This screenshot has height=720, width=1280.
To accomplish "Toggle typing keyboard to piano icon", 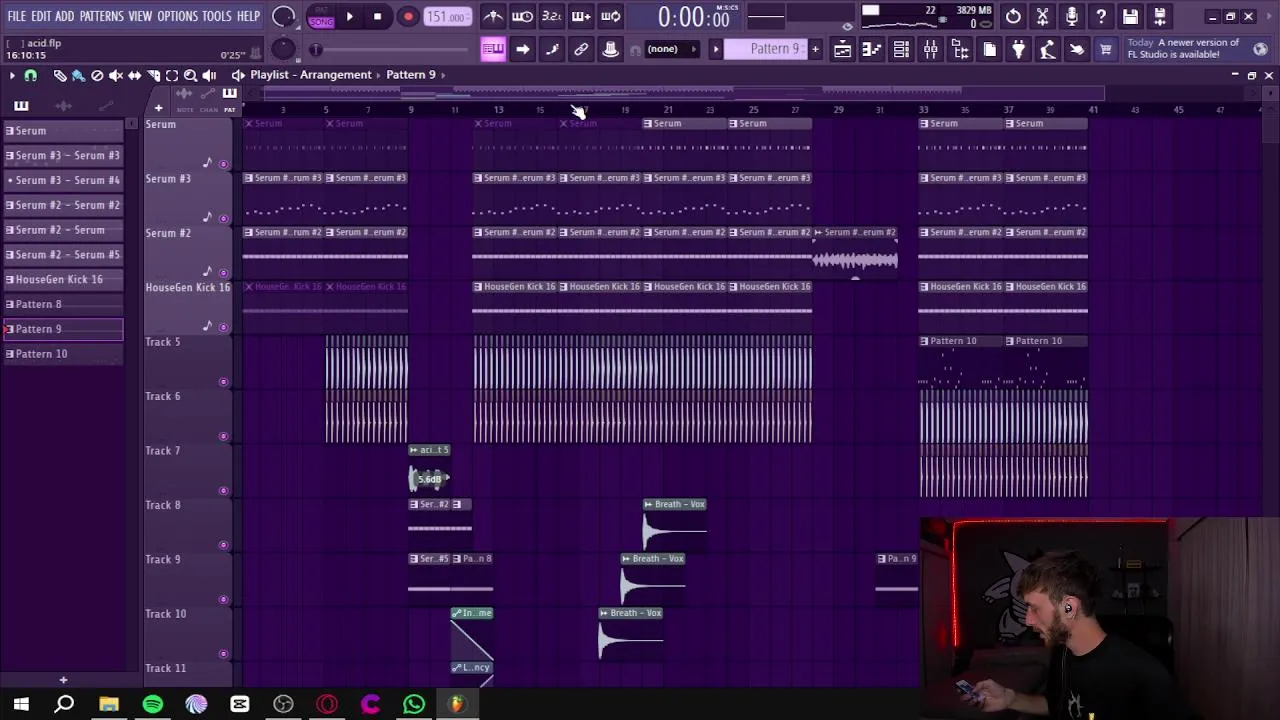I will pos(493,50).
